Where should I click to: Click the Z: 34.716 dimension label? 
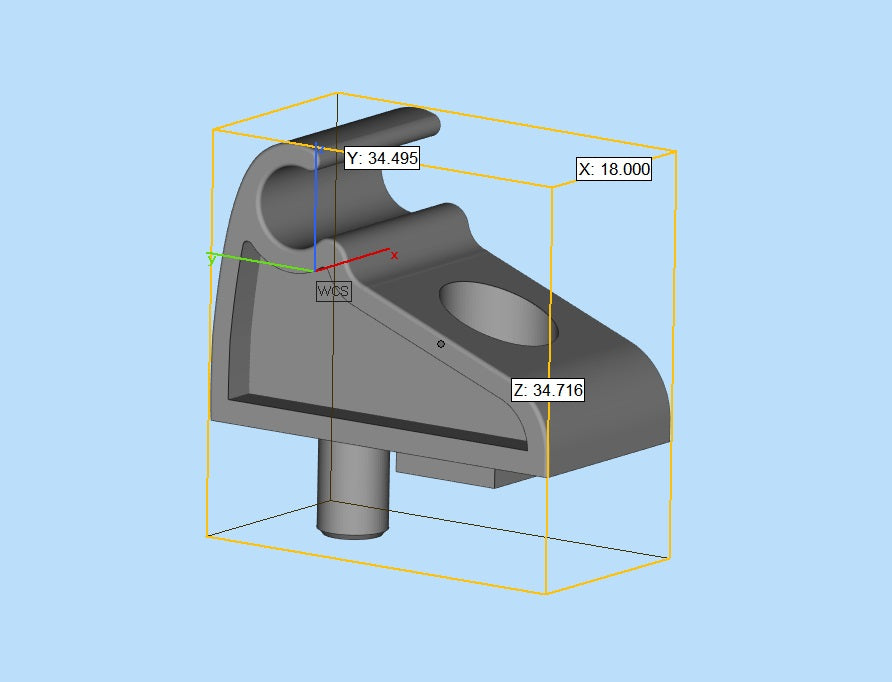coord(547,390)
